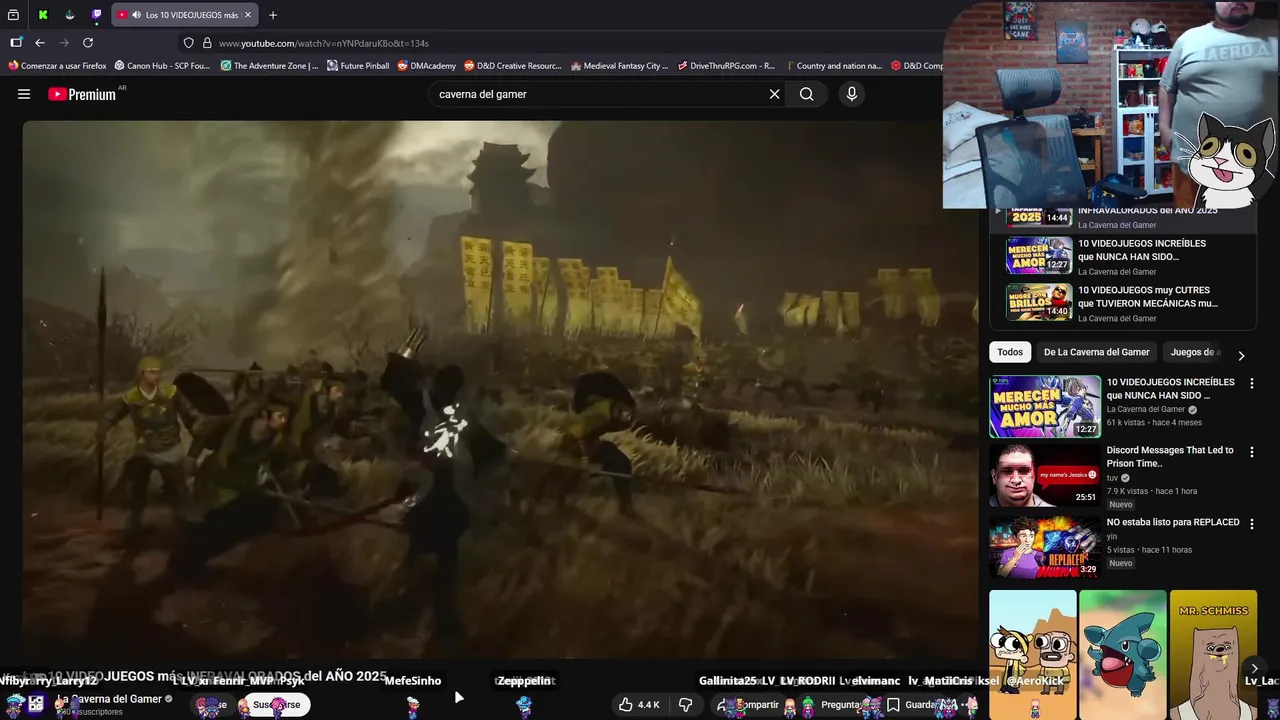Open playlist title 10 VIDEOJUEGOS muy CUTRES

[1148, 297]
